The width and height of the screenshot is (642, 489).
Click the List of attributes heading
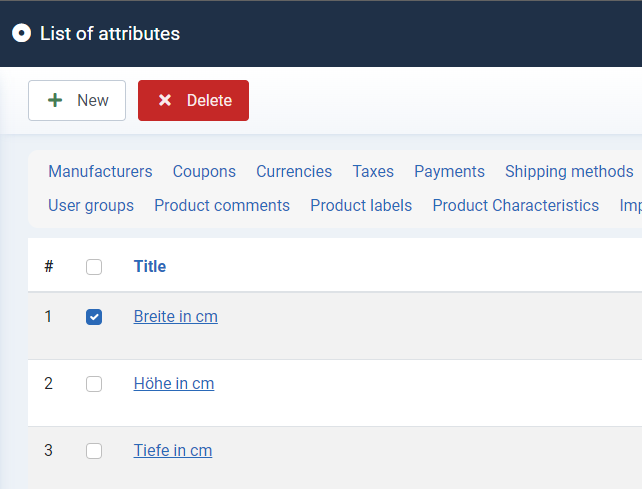tap(110, 34)
